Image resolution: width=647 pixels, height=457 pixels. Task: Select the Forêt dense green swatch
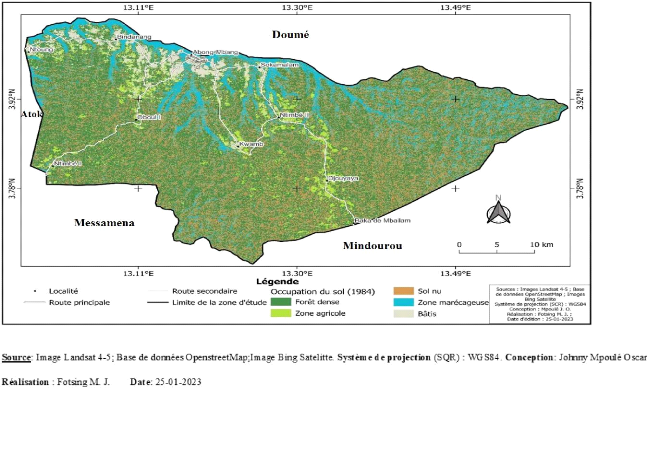click(281, 302)
